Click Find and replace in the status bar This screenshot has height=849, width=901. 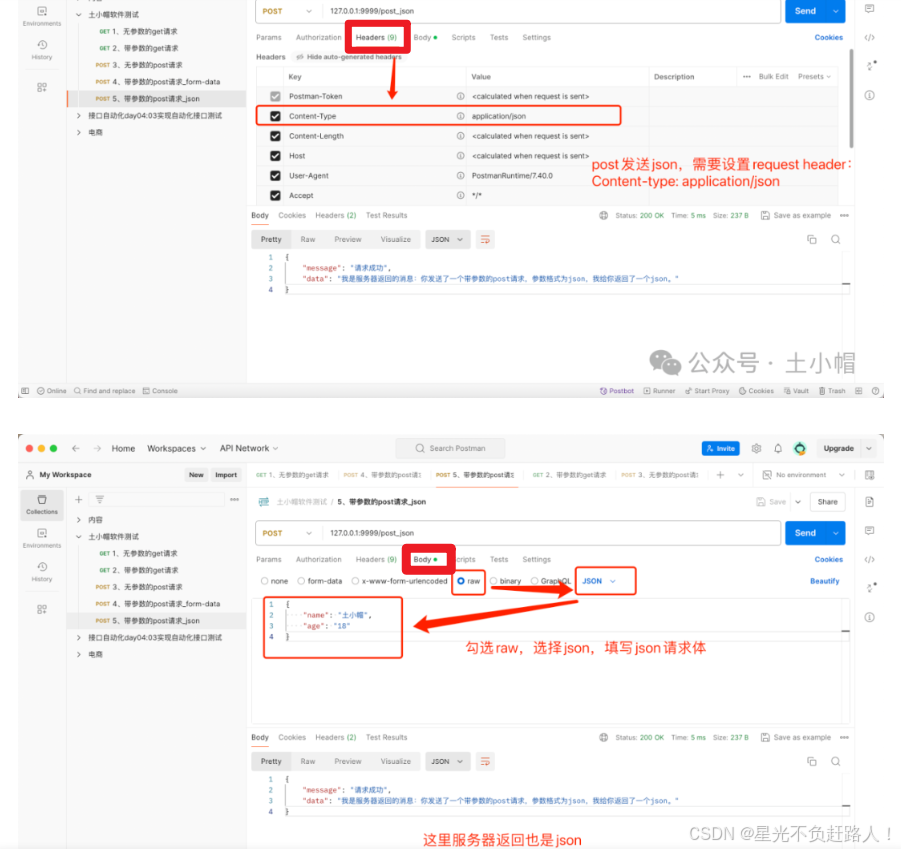(x=105, y=391)
